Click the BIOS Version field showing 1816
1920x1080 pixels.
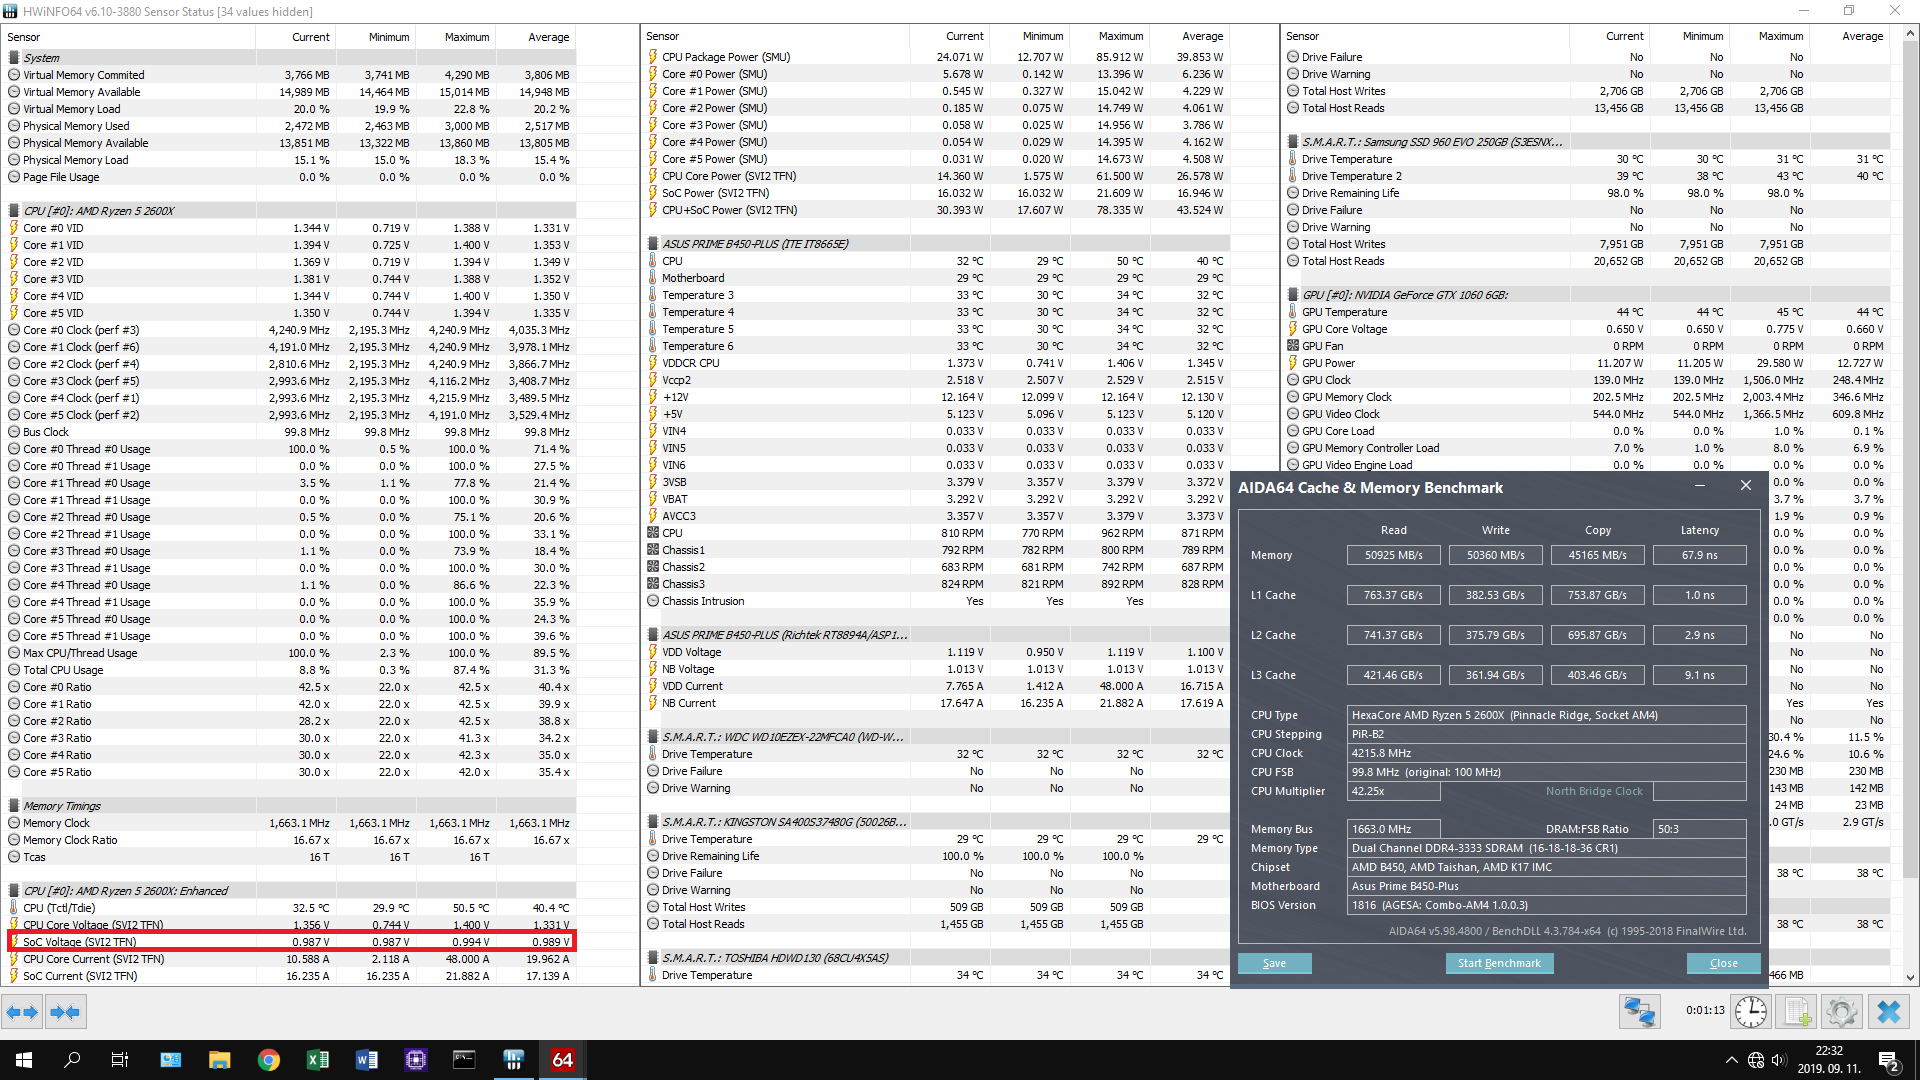tap(1547, 905)
